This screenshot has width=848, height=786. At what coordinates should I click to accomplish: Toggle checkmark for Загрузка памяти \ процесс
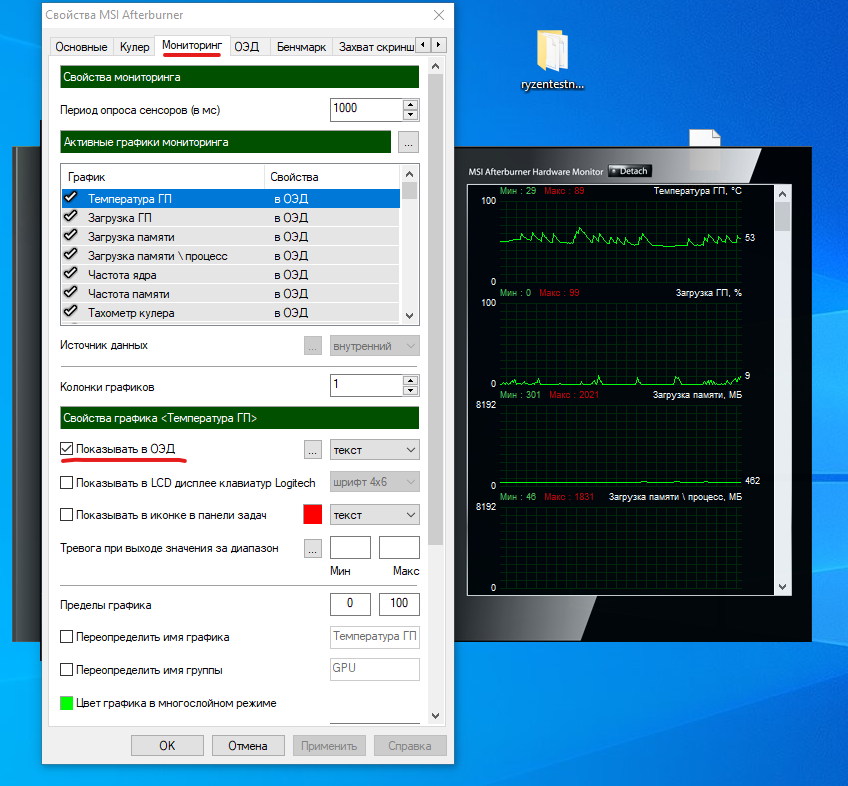(71, 255)
